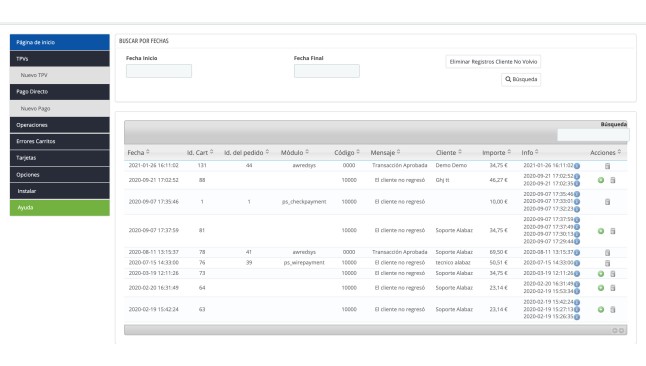Click the '50,51 €' amount cell

pos(499,263)
